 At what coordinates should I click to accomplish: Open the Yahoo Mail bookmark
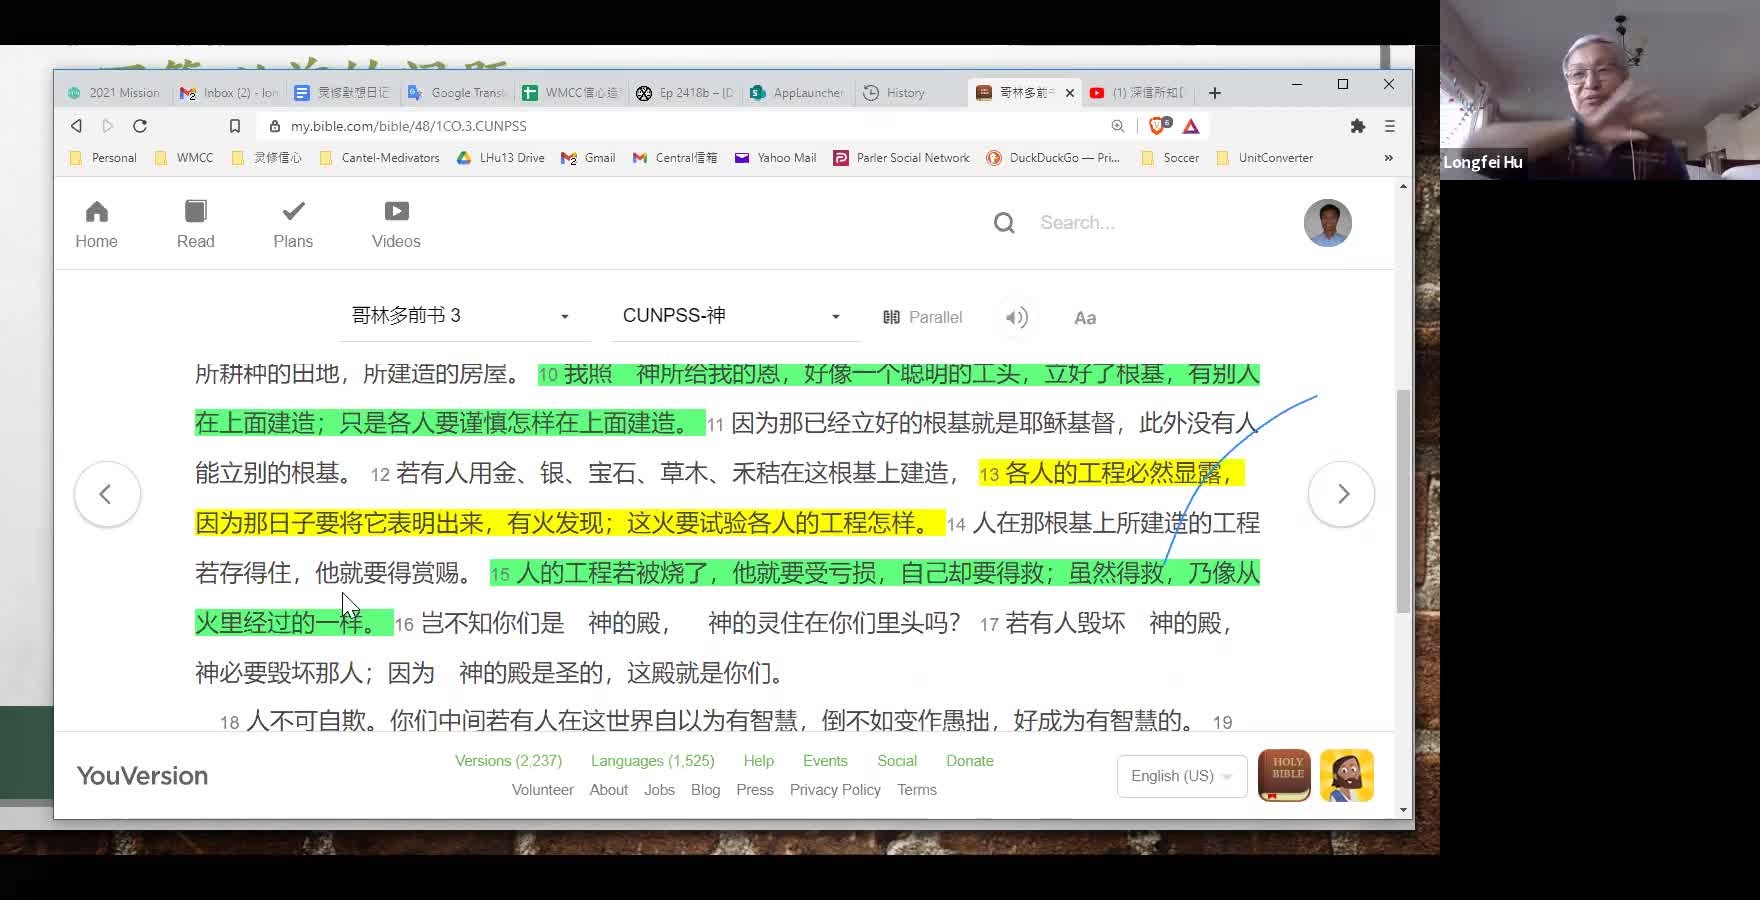[775, 158]
